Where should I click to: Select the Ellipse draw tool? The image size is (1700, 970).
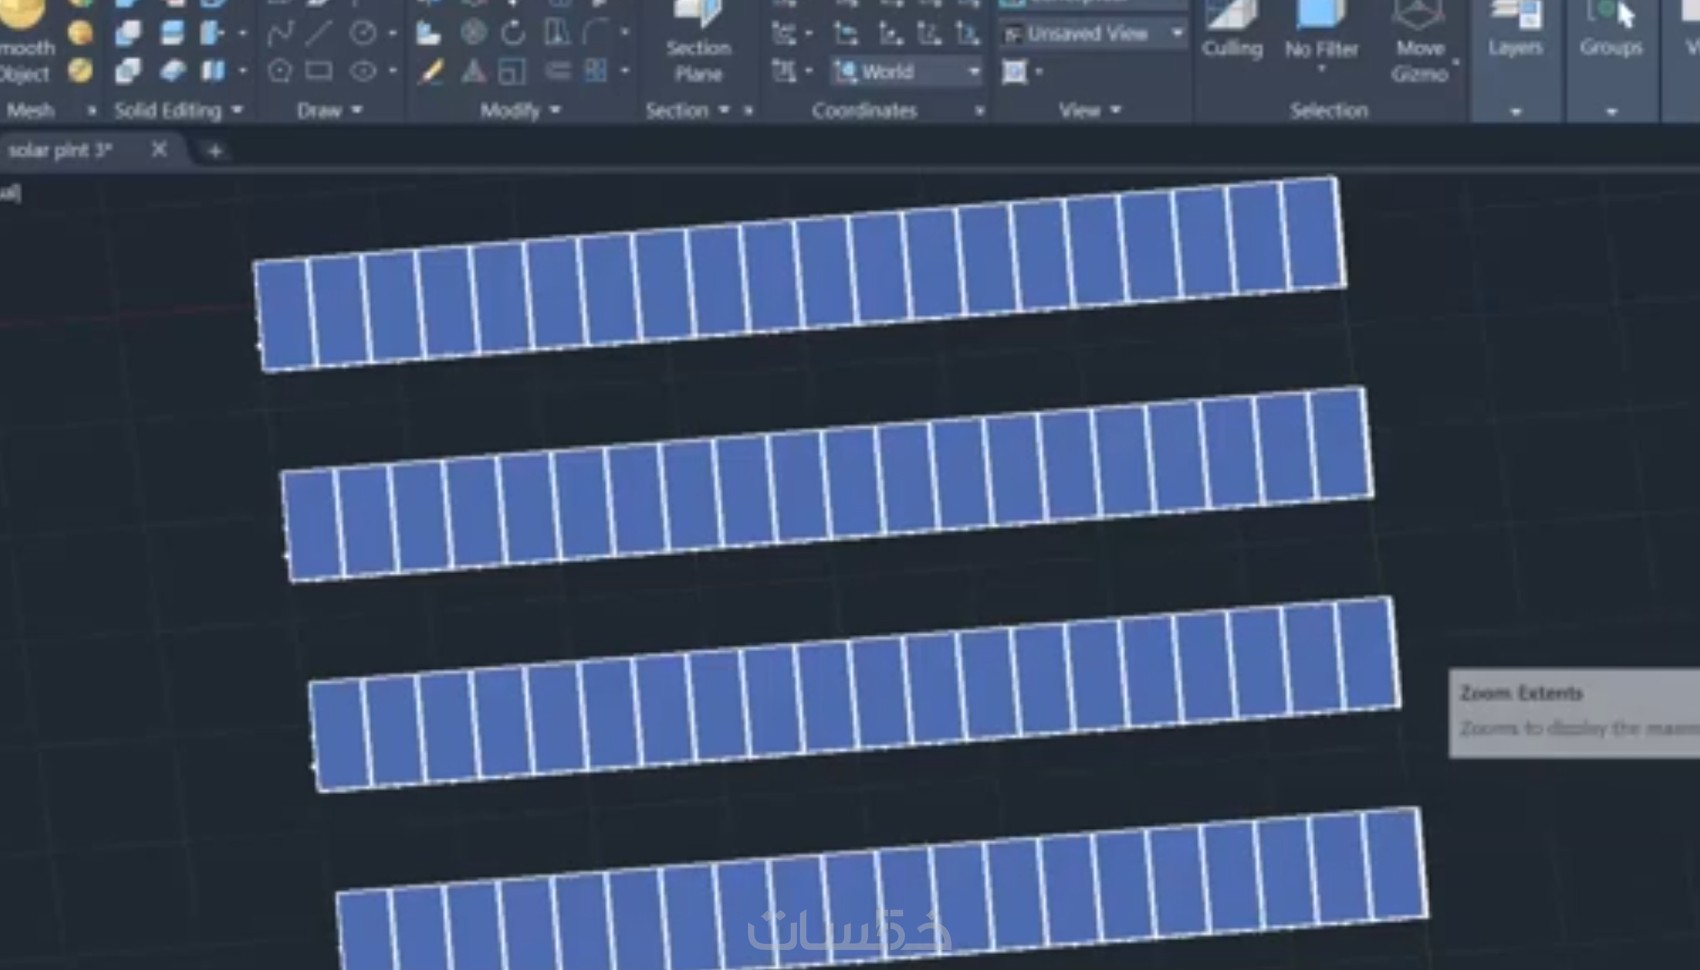click(x=362, y=71)
